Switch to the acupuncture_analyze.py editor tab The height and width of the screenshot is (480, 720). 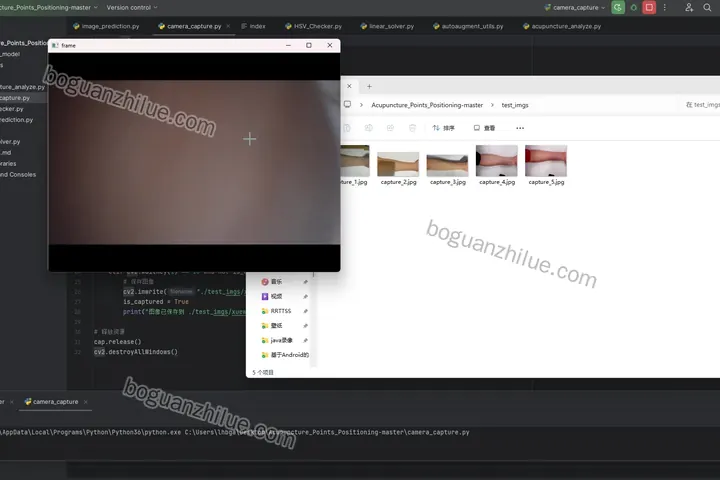562,26
